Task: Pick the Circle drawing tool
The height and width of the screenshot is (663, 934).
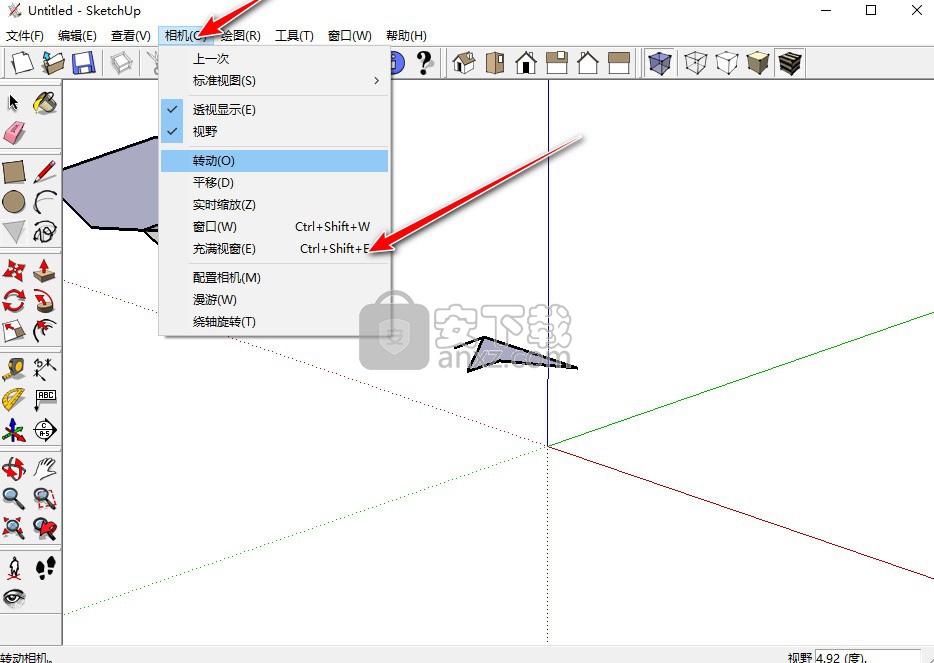Action: click(14, 202)
